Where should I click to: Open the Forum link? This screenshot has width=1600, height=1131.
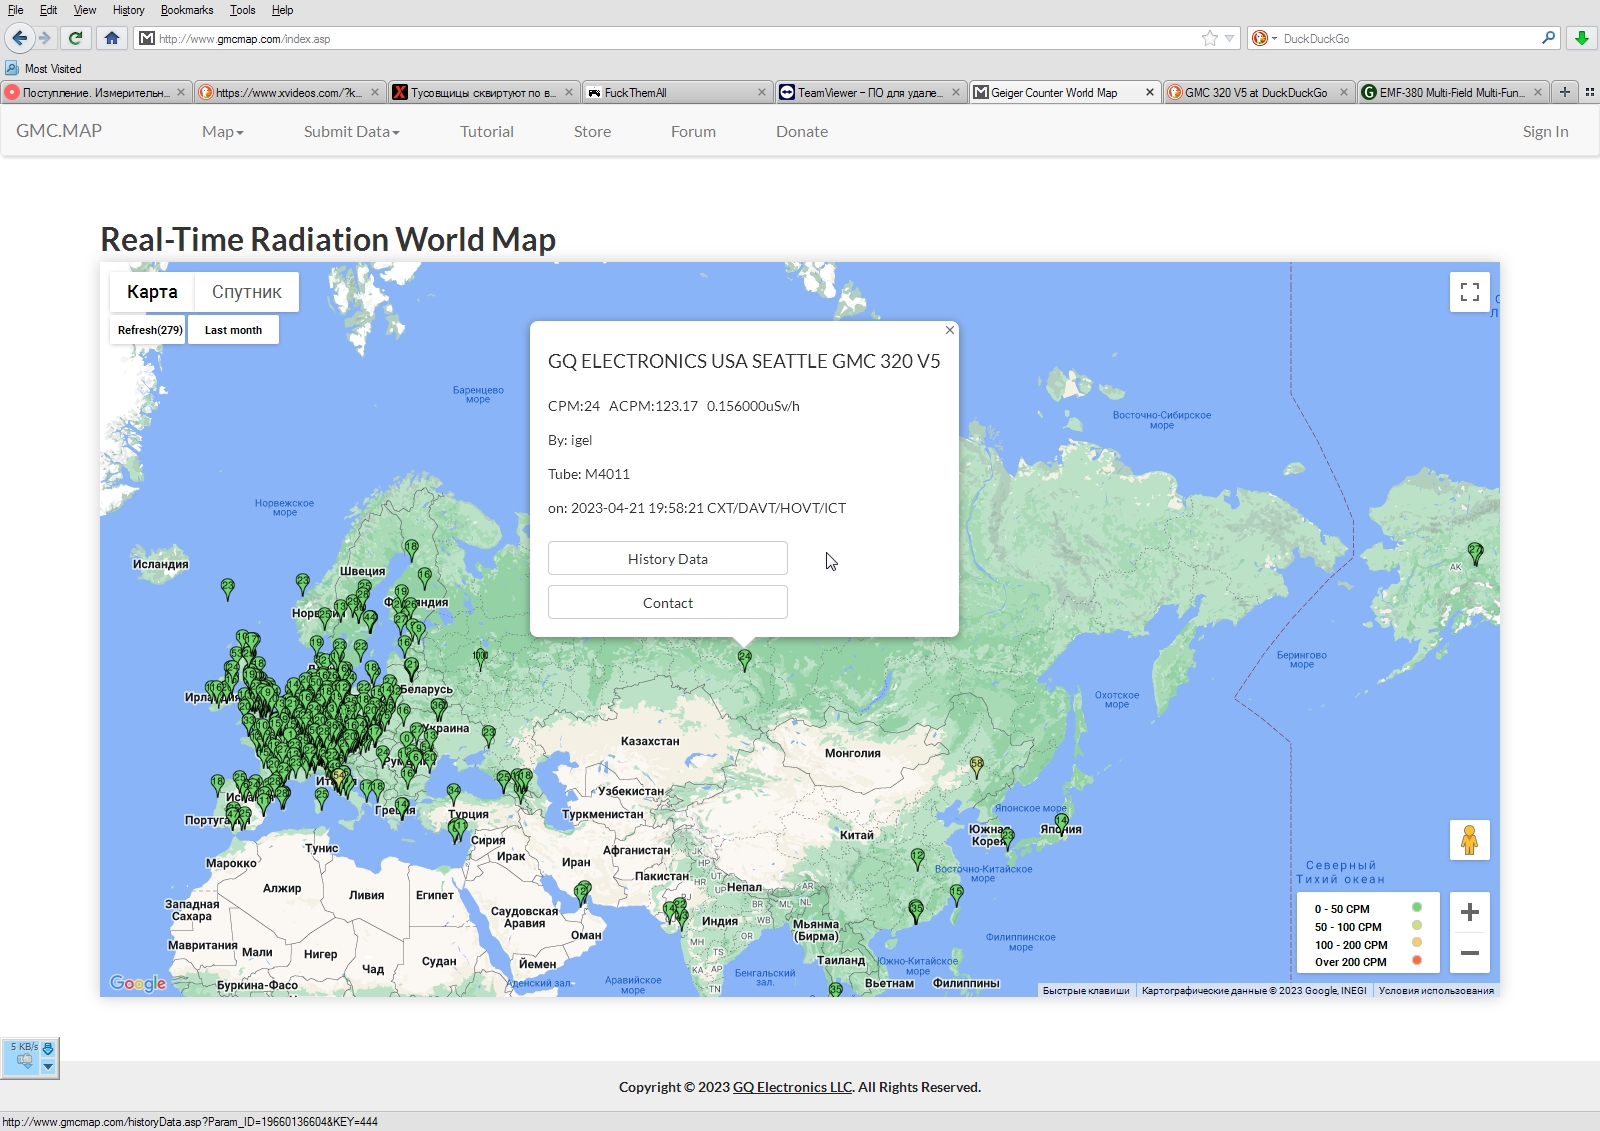[x=693, y=131]
